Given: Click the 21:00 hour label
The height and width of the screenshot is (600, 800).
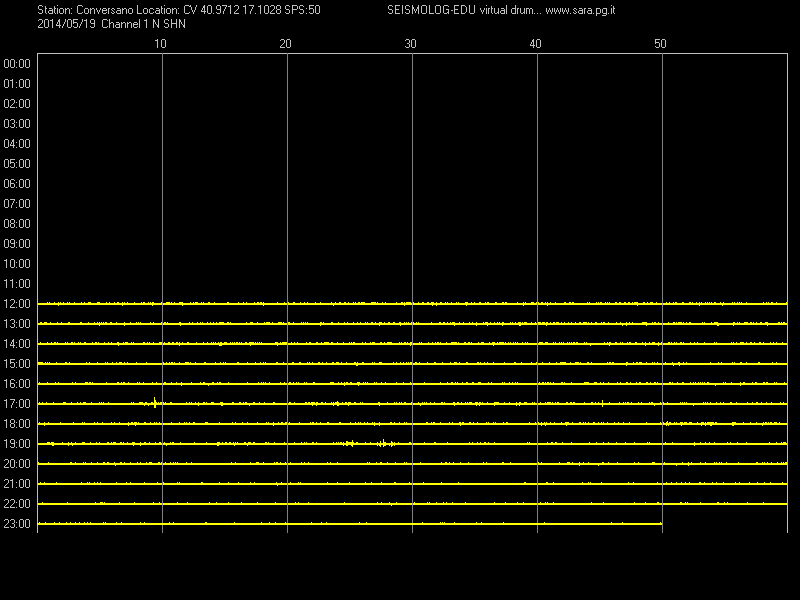Looking at the screenshot, I should [x=17, y=484].
